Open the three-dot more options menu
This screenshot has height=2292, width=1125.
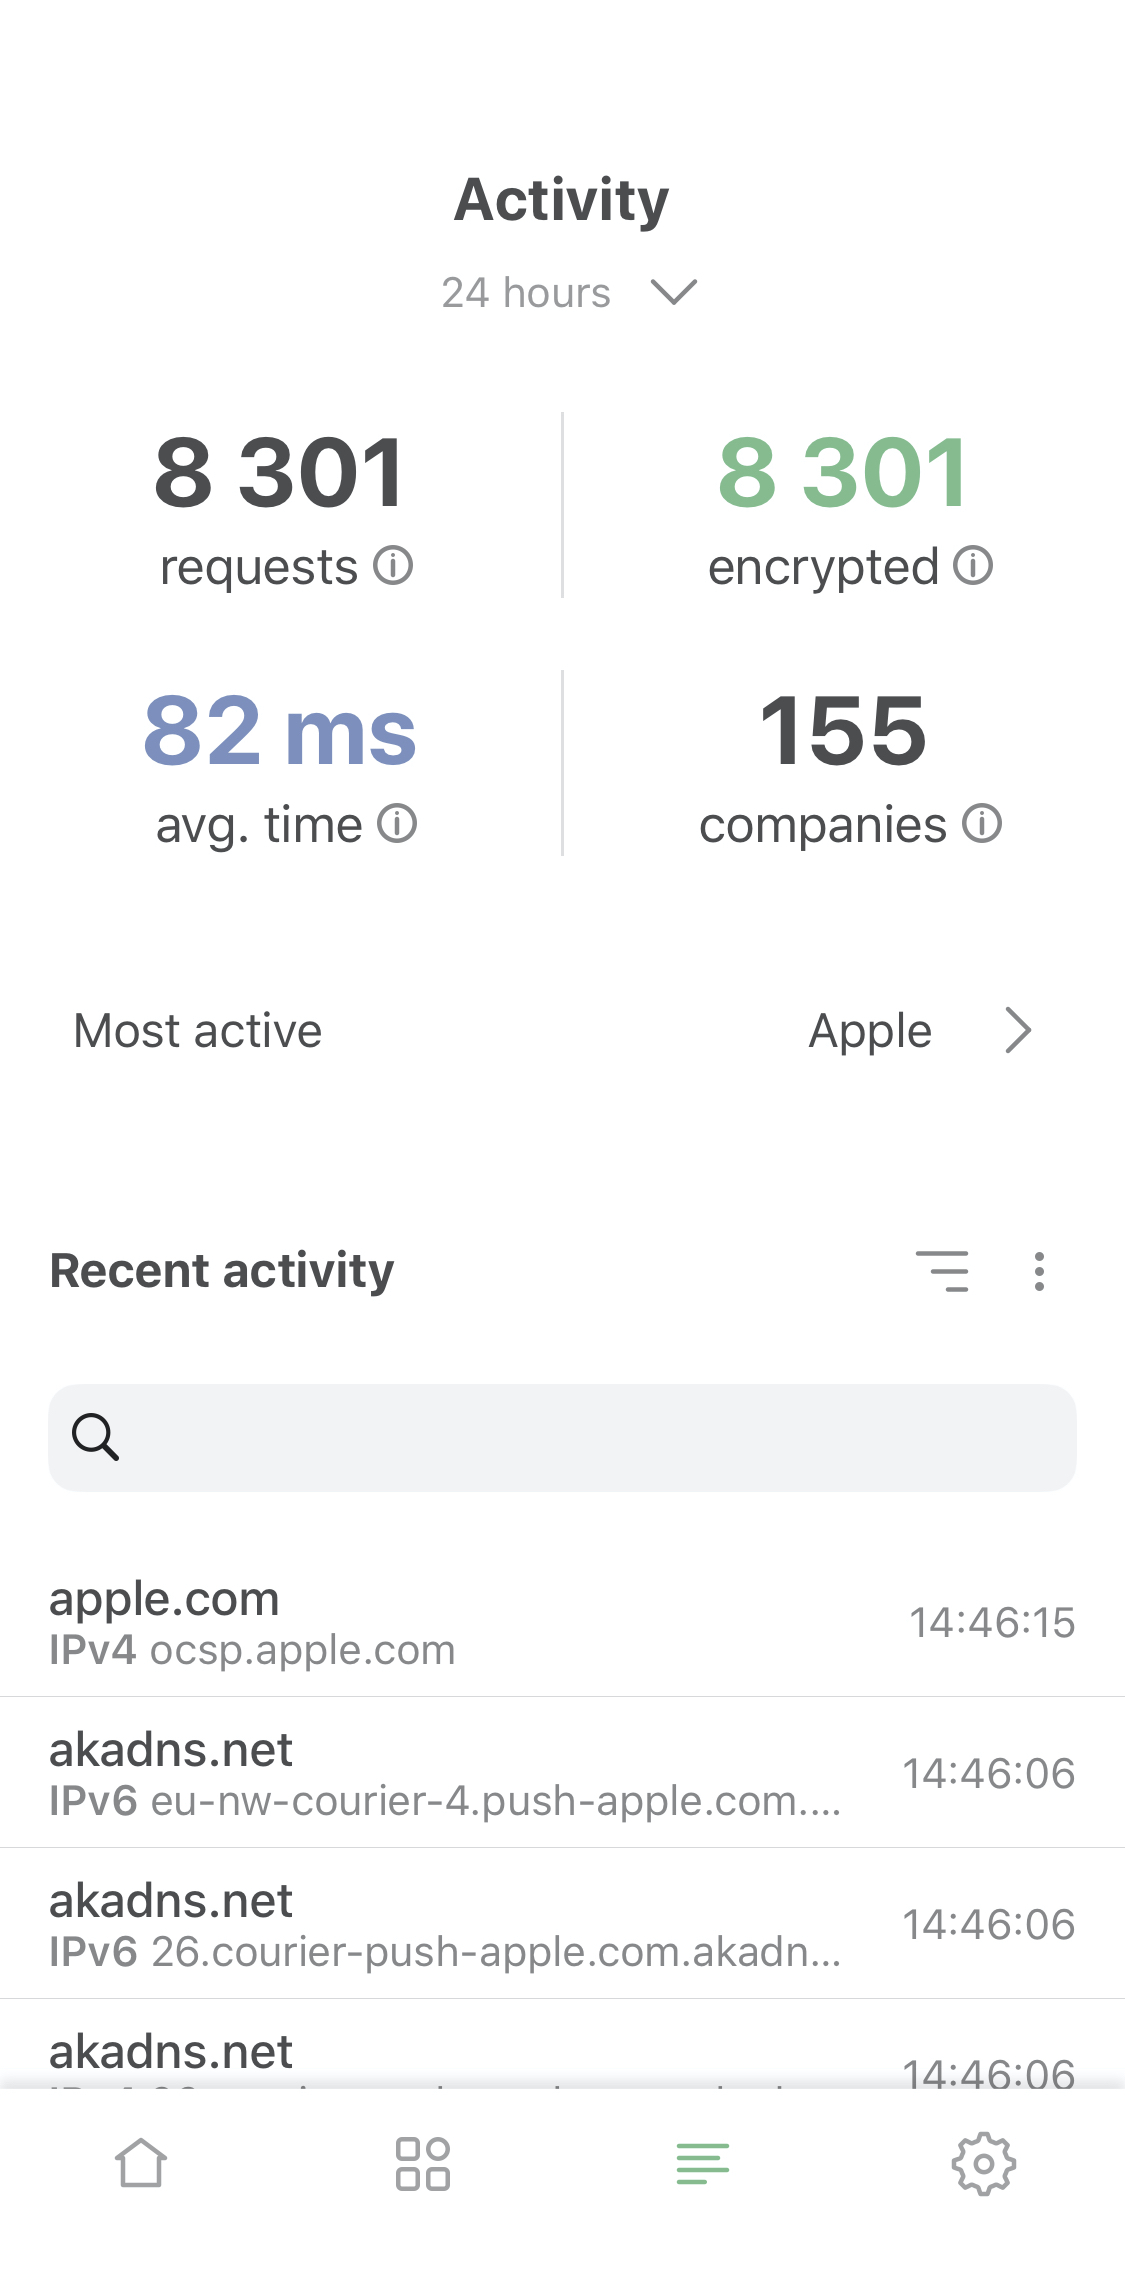pos(1039,1271)
